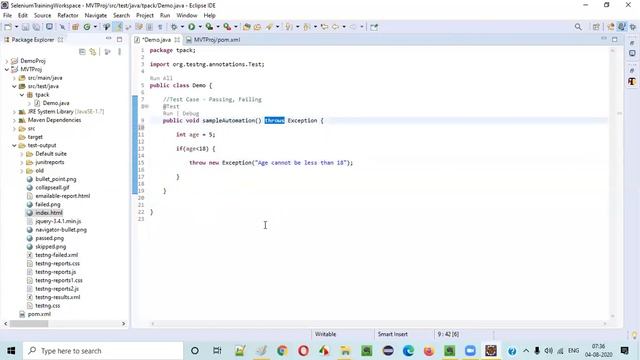
Task: Click the Open Perspective icon
Action: pyautogui.click(x=596, y=27)
